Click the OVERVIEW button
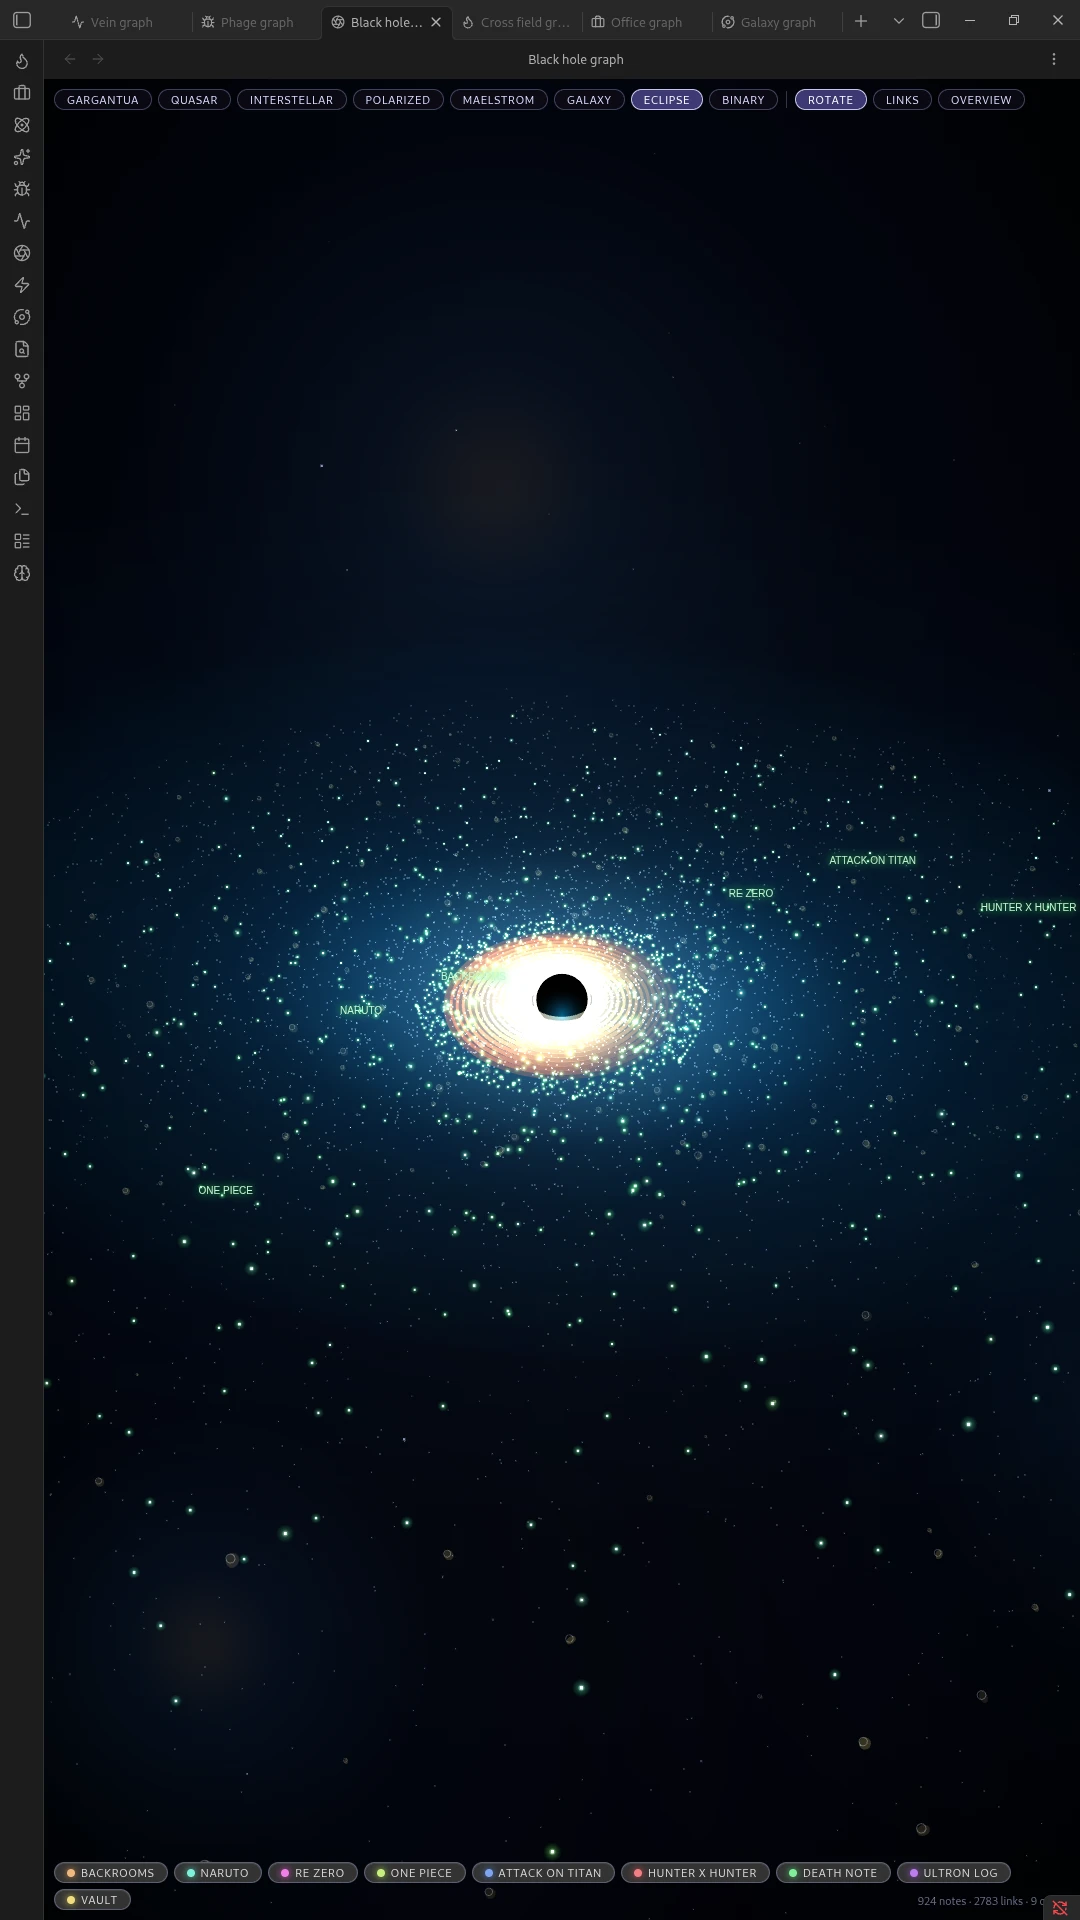1080x1920 pixels. tap(981, 100)
